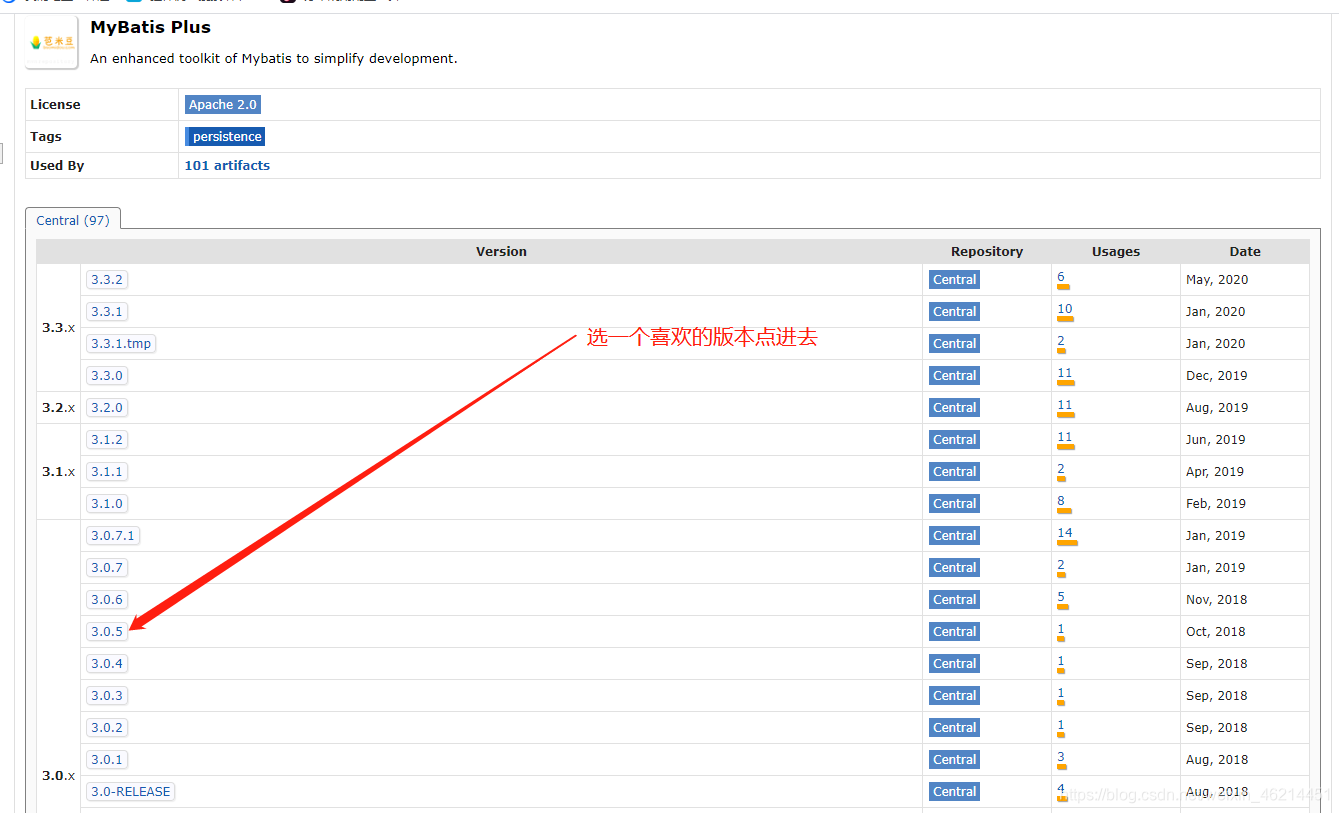
Task: Open version 3.3.0
Action: coord(107,375)
